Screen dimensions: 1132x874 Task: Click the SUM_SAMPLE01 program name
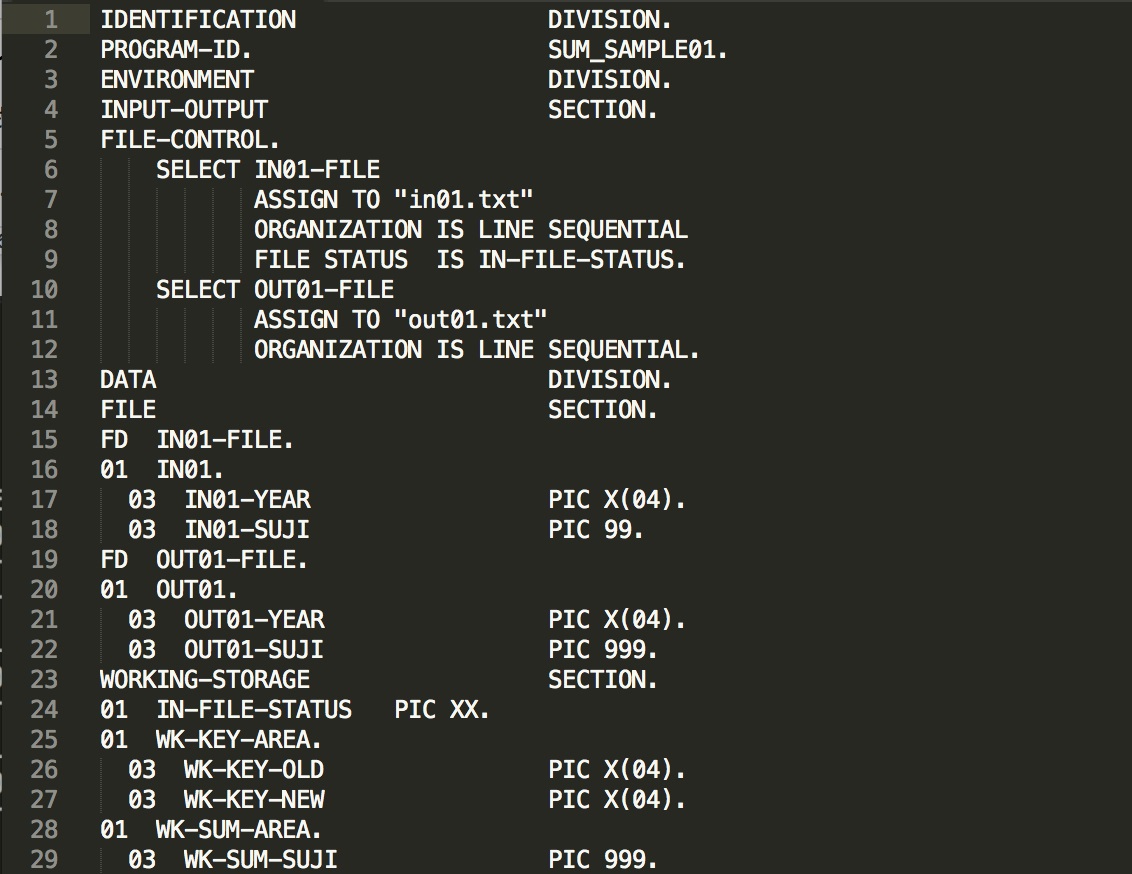pyautogui.click(x=637, y=50)
